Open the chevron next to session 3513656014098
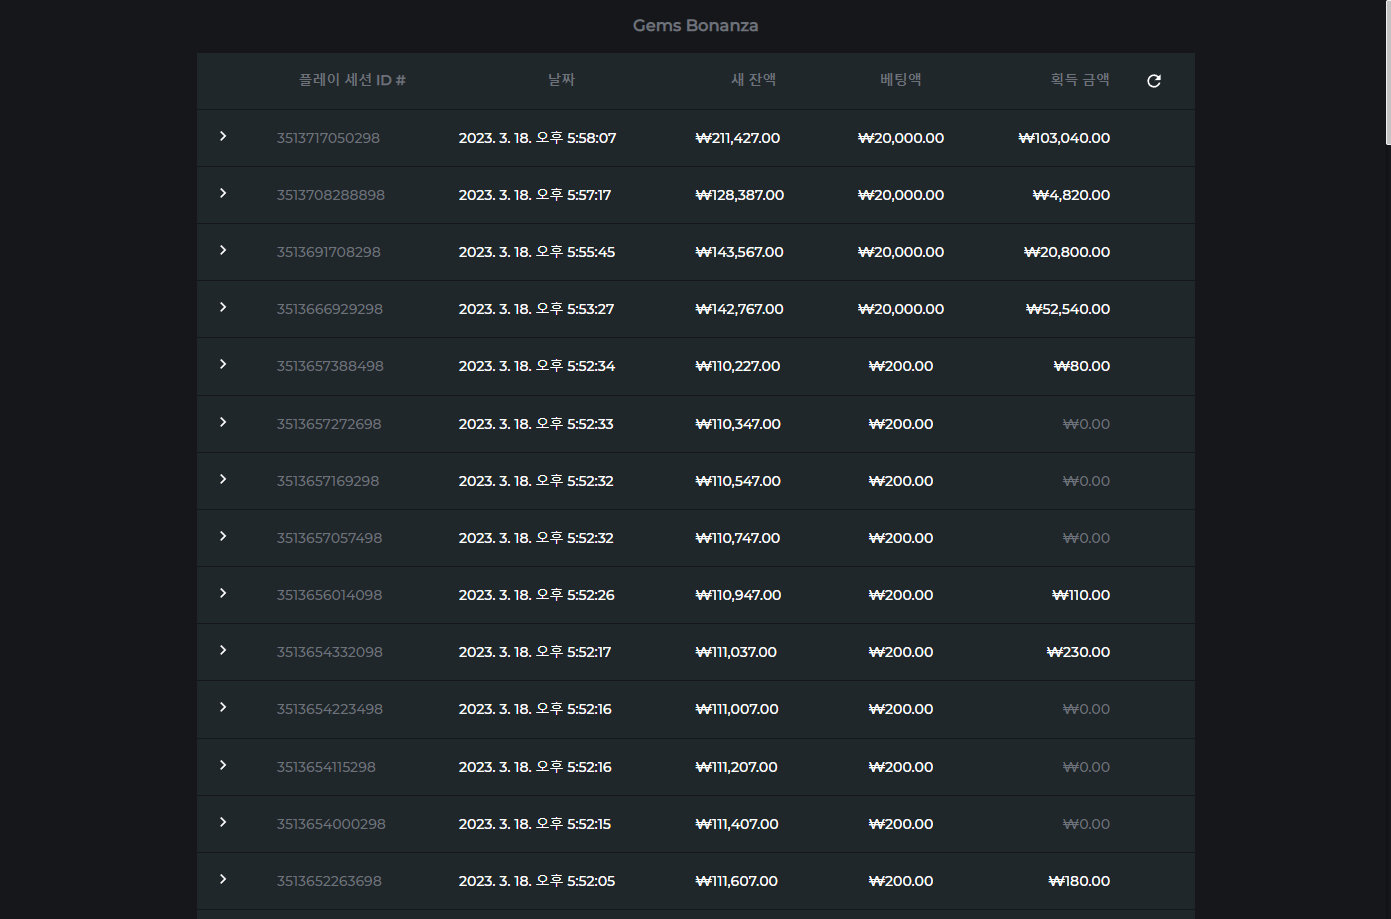Screen dimensions: 1391x919 pos(223,593)
